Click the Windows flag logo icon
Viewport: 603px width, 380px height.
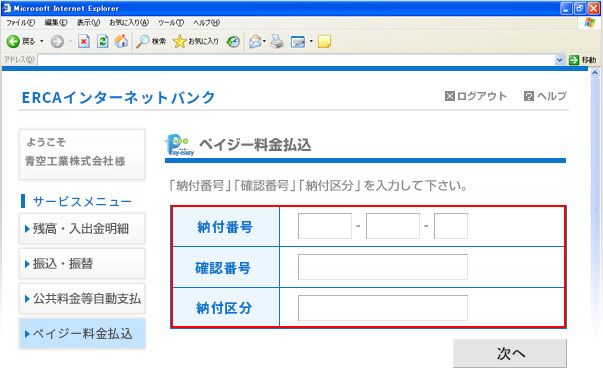click(590, 23)
